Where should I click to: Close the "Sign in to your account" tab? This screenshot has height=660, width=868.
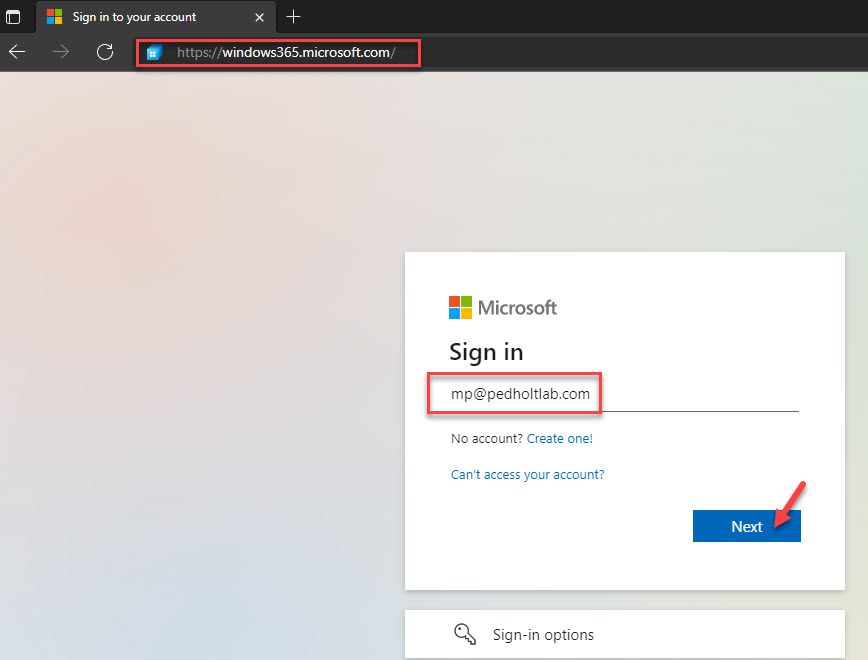coord(259,17)
